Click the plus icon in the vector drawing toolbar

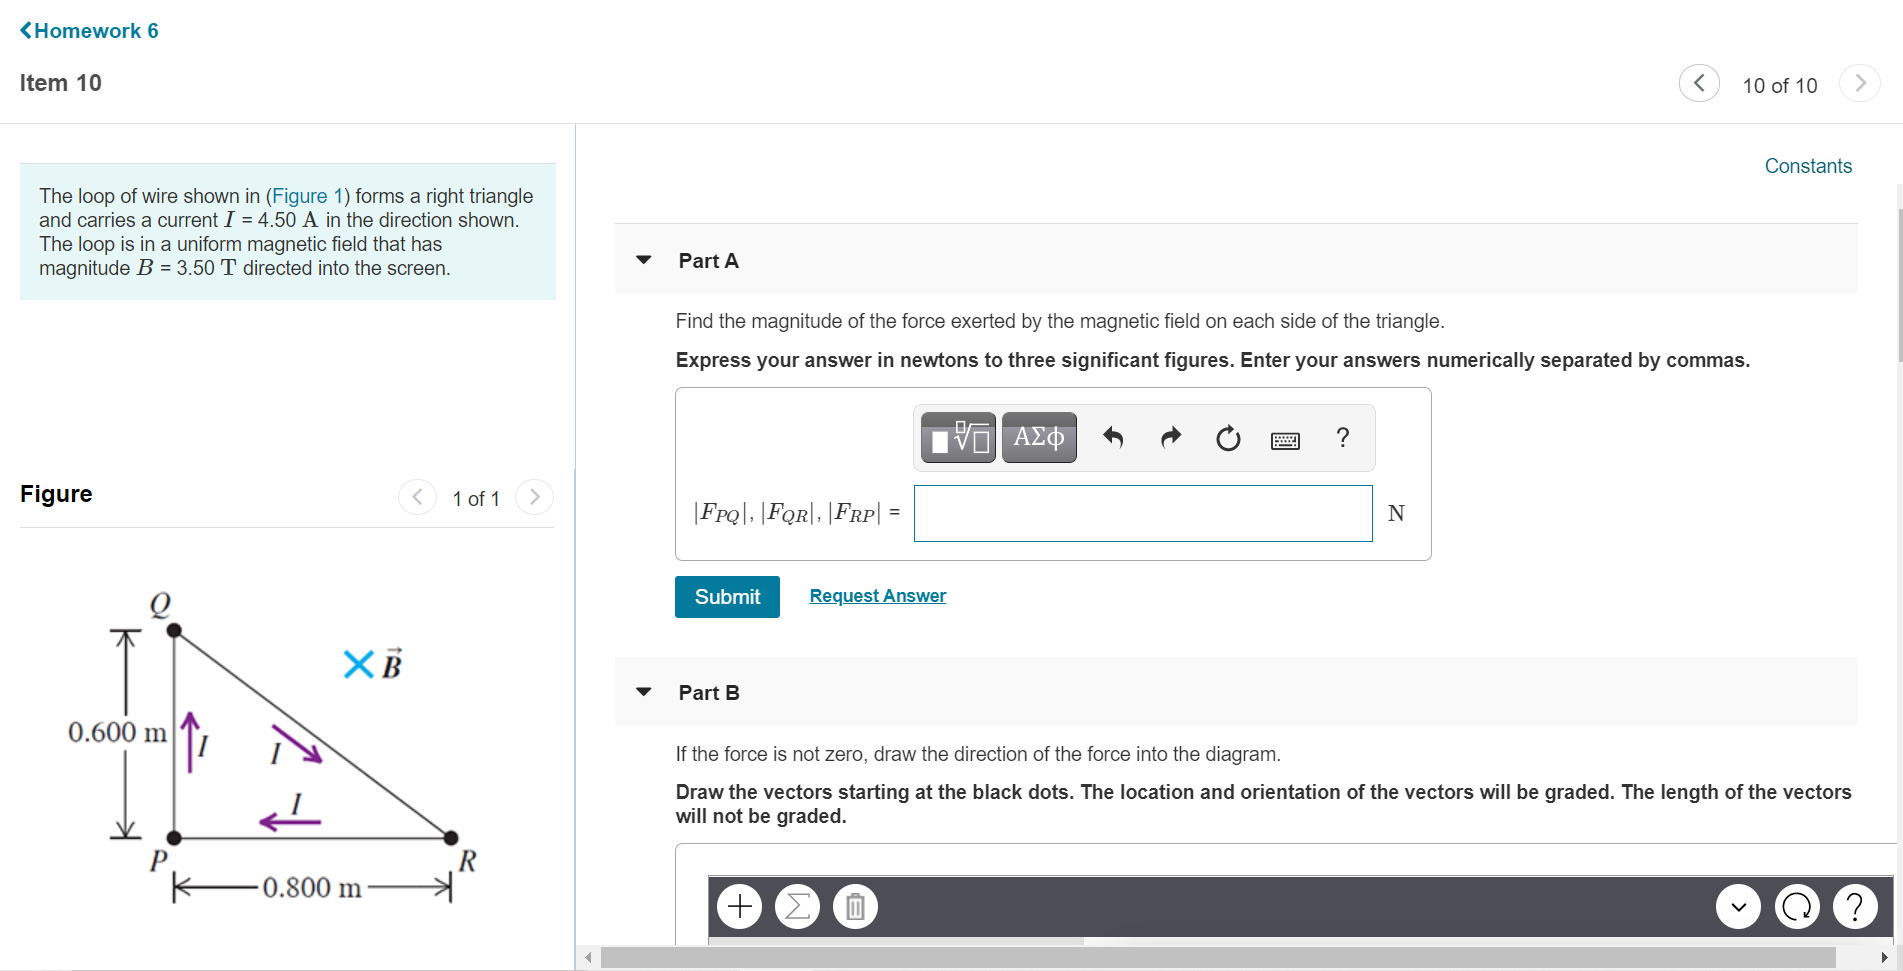tap(739, 906)
